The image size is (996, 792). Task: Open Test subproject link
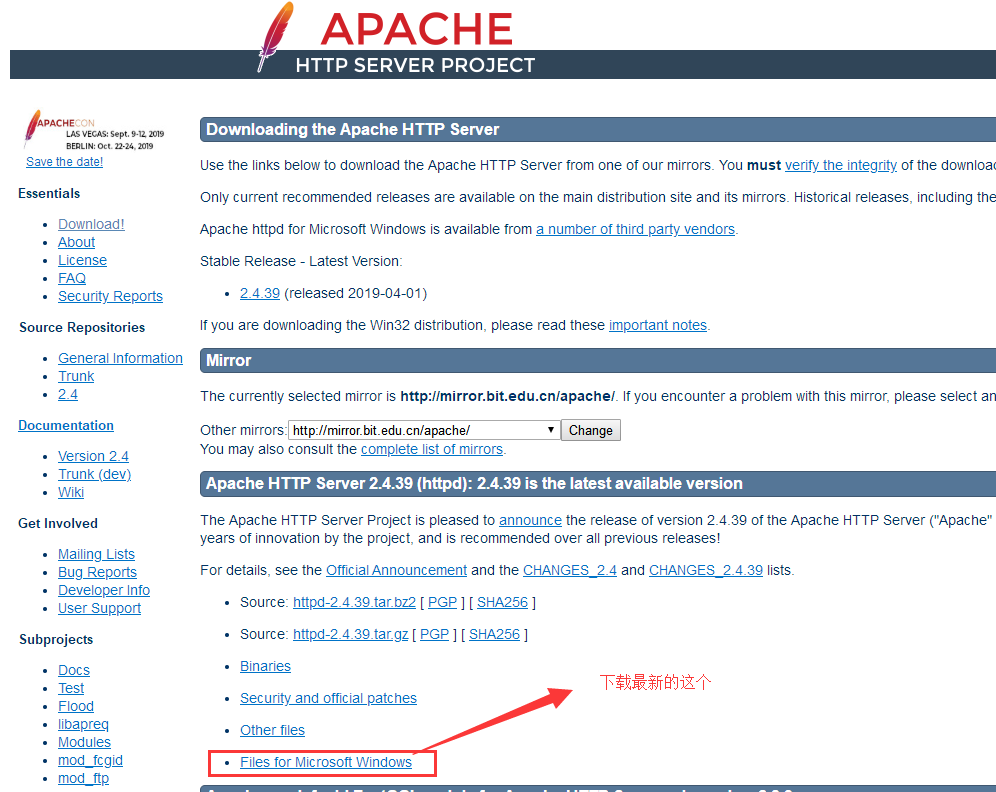[71, 688]
